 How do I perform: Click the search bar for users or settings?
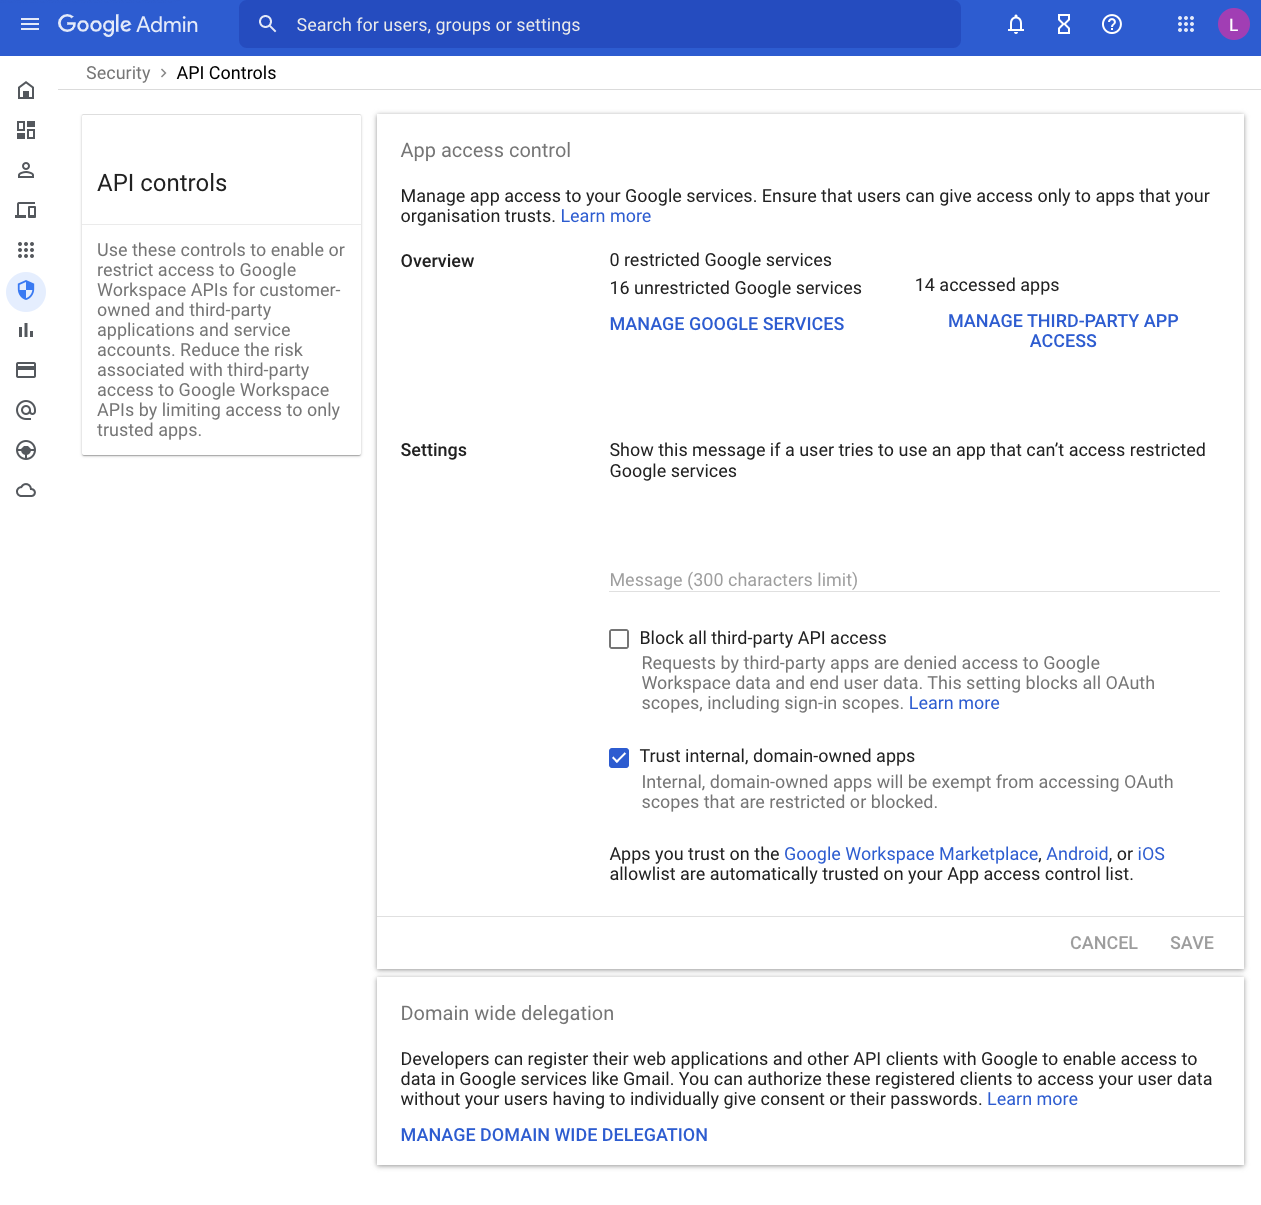click(x=600, y=25)
